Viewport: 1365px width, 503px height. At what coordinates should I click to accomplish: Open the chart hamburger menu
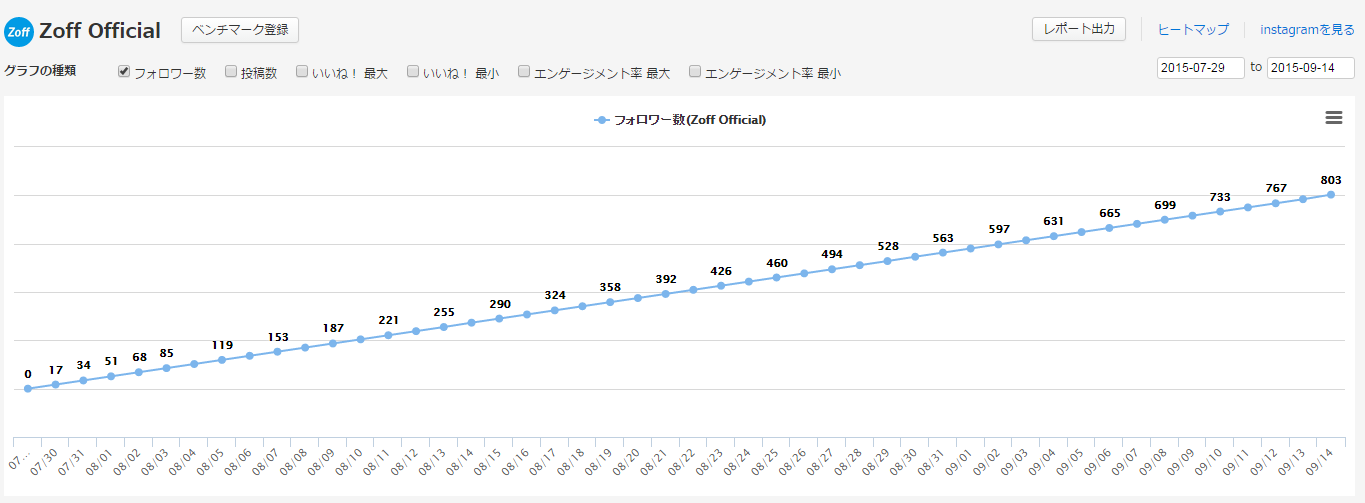click(x=1333, y=118)
